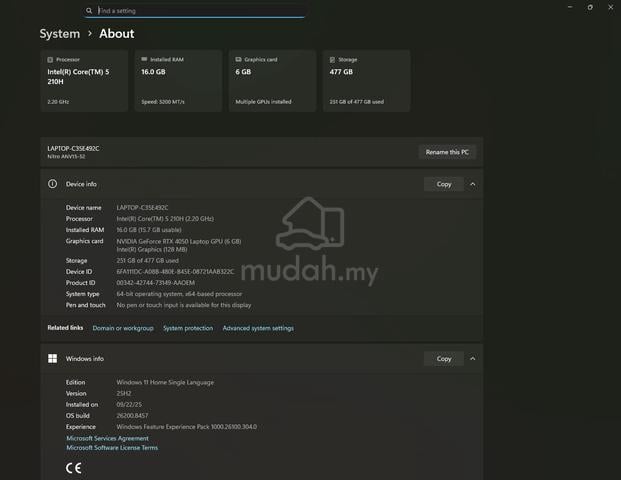Viewport: 621px width, 480px height.
Task: Click the Storage drive icon
Action: click(332, 60)
